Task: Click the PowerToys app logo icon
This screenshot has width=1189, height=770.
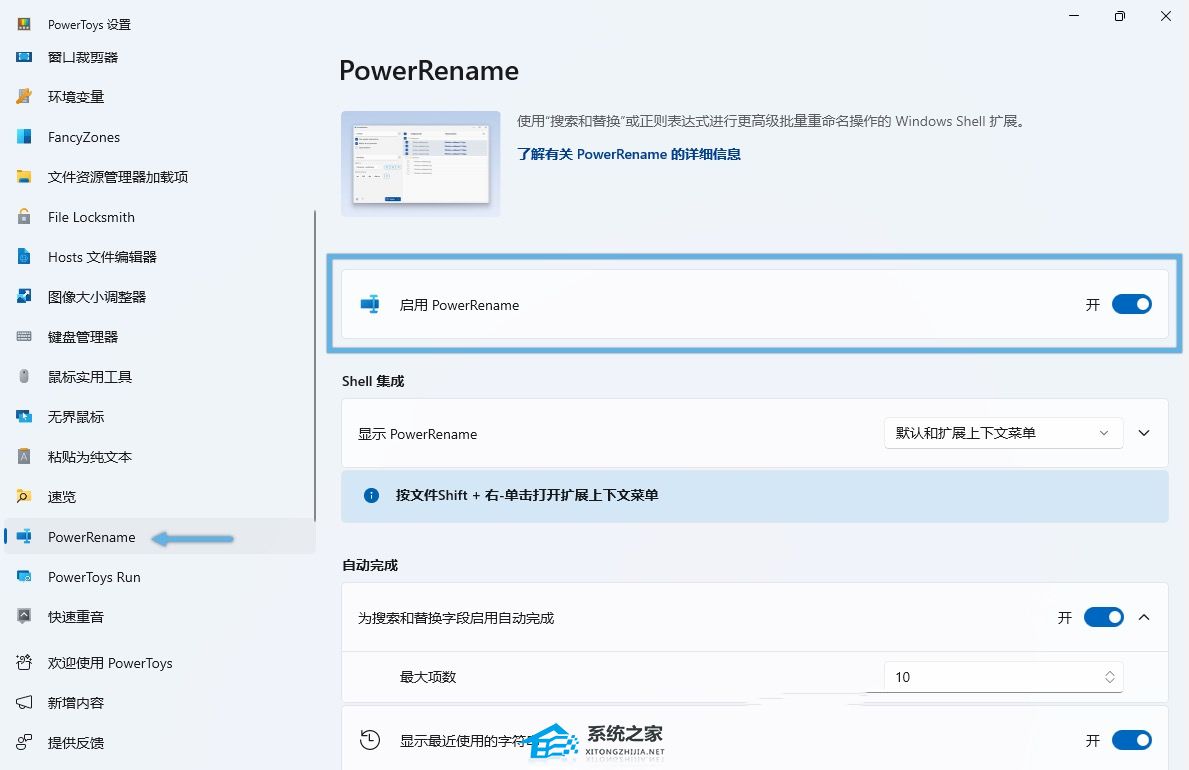Action: pos(24,24)
